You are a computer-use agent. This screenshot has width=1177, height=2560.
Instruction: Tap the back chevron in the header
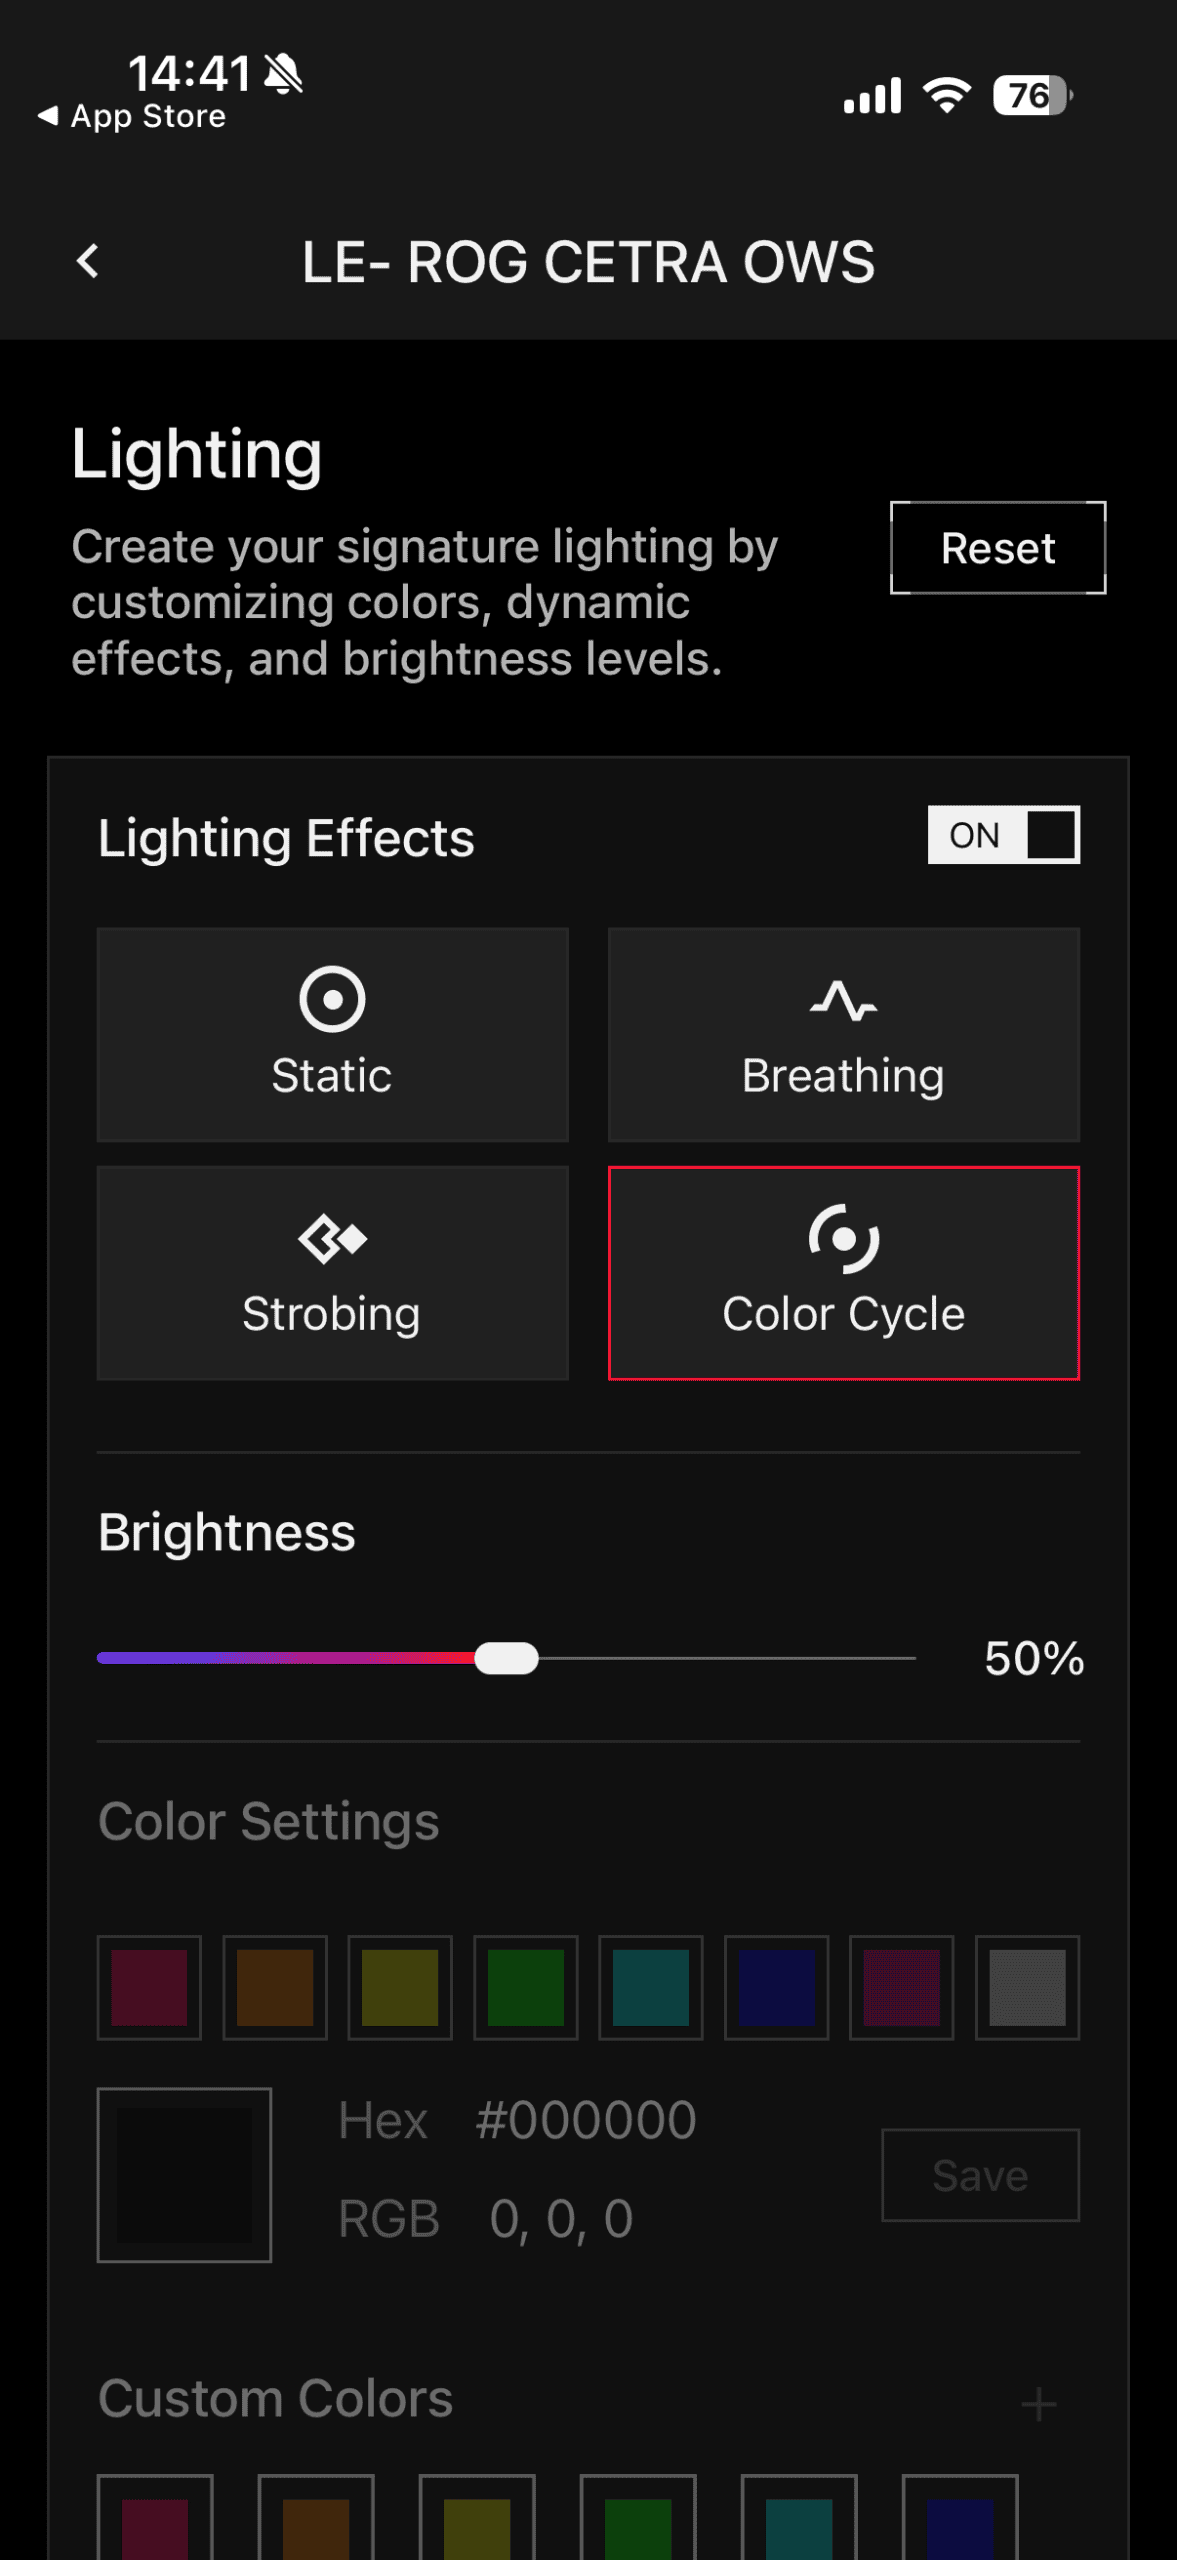pyautogui.click(x=88, y=262)
